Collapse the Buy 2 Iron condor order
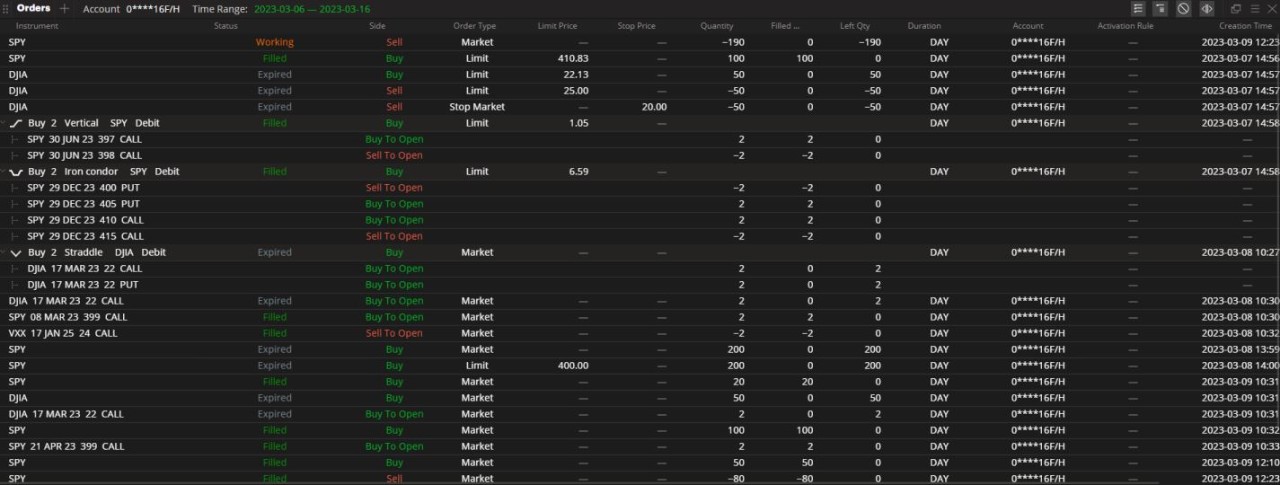The image size is (1280, 485). [4, 172]
